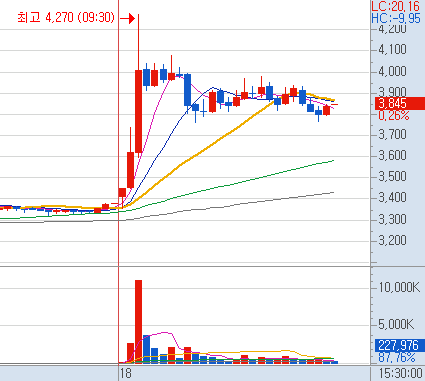Click the 10,000K volume axis label
The height and width of the screenshot is (381, 425).
point(399,287)
